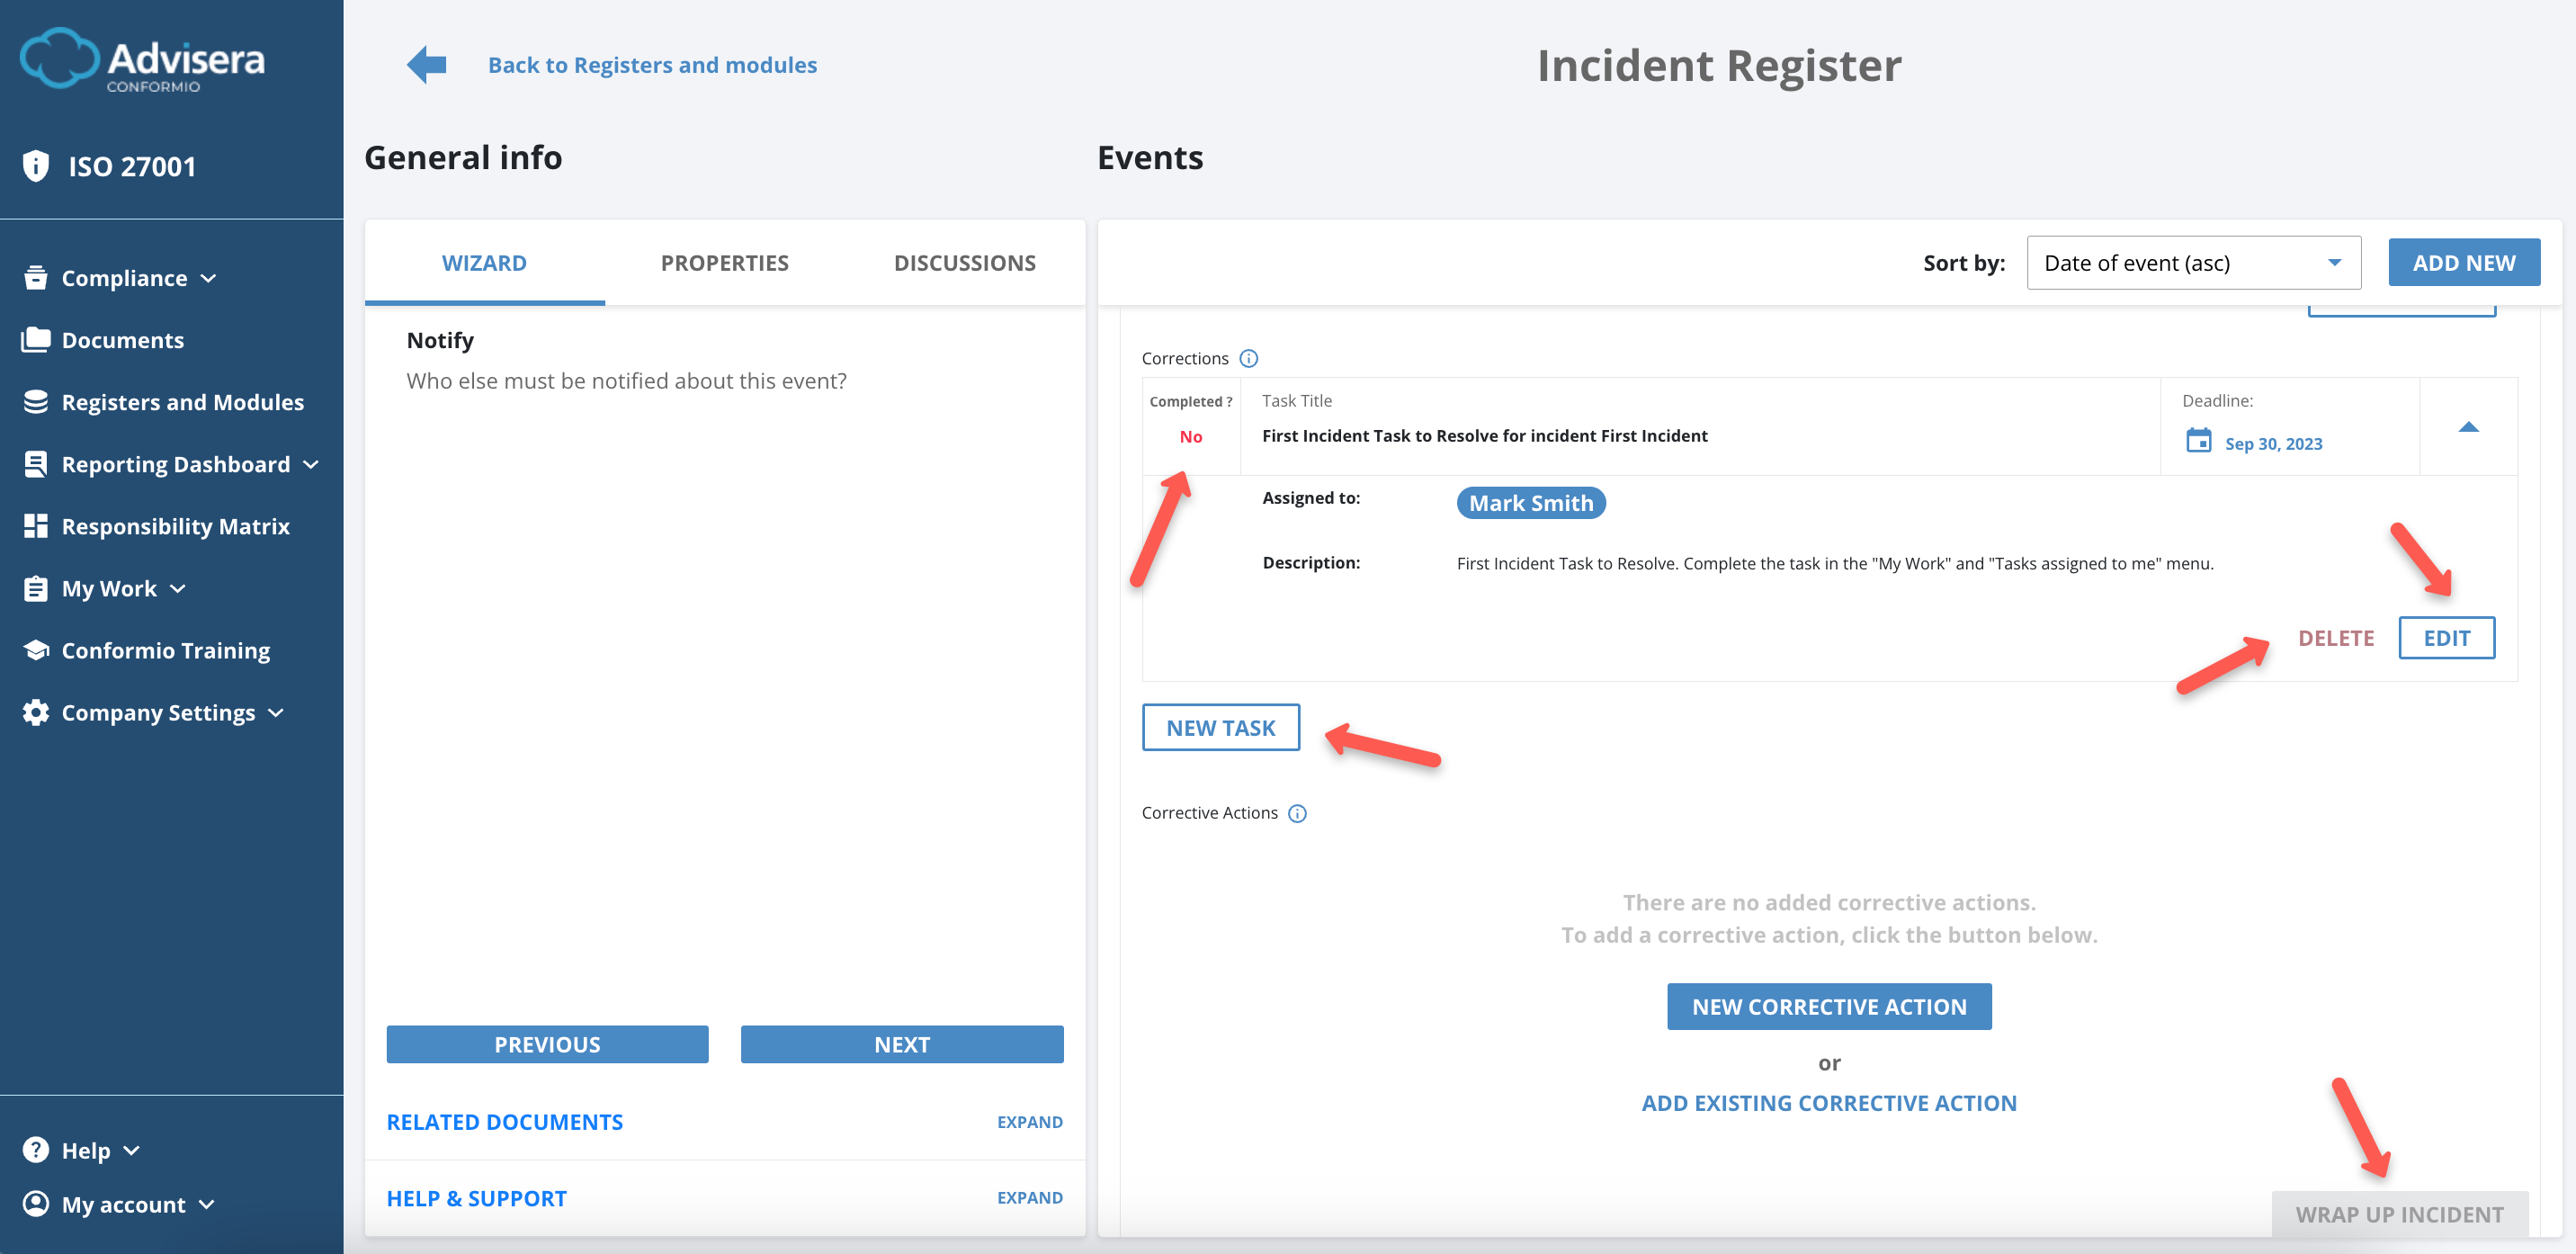Open Reporting Dashboard using its icon
This screenshot has height=1254, width=2576.
36,463
